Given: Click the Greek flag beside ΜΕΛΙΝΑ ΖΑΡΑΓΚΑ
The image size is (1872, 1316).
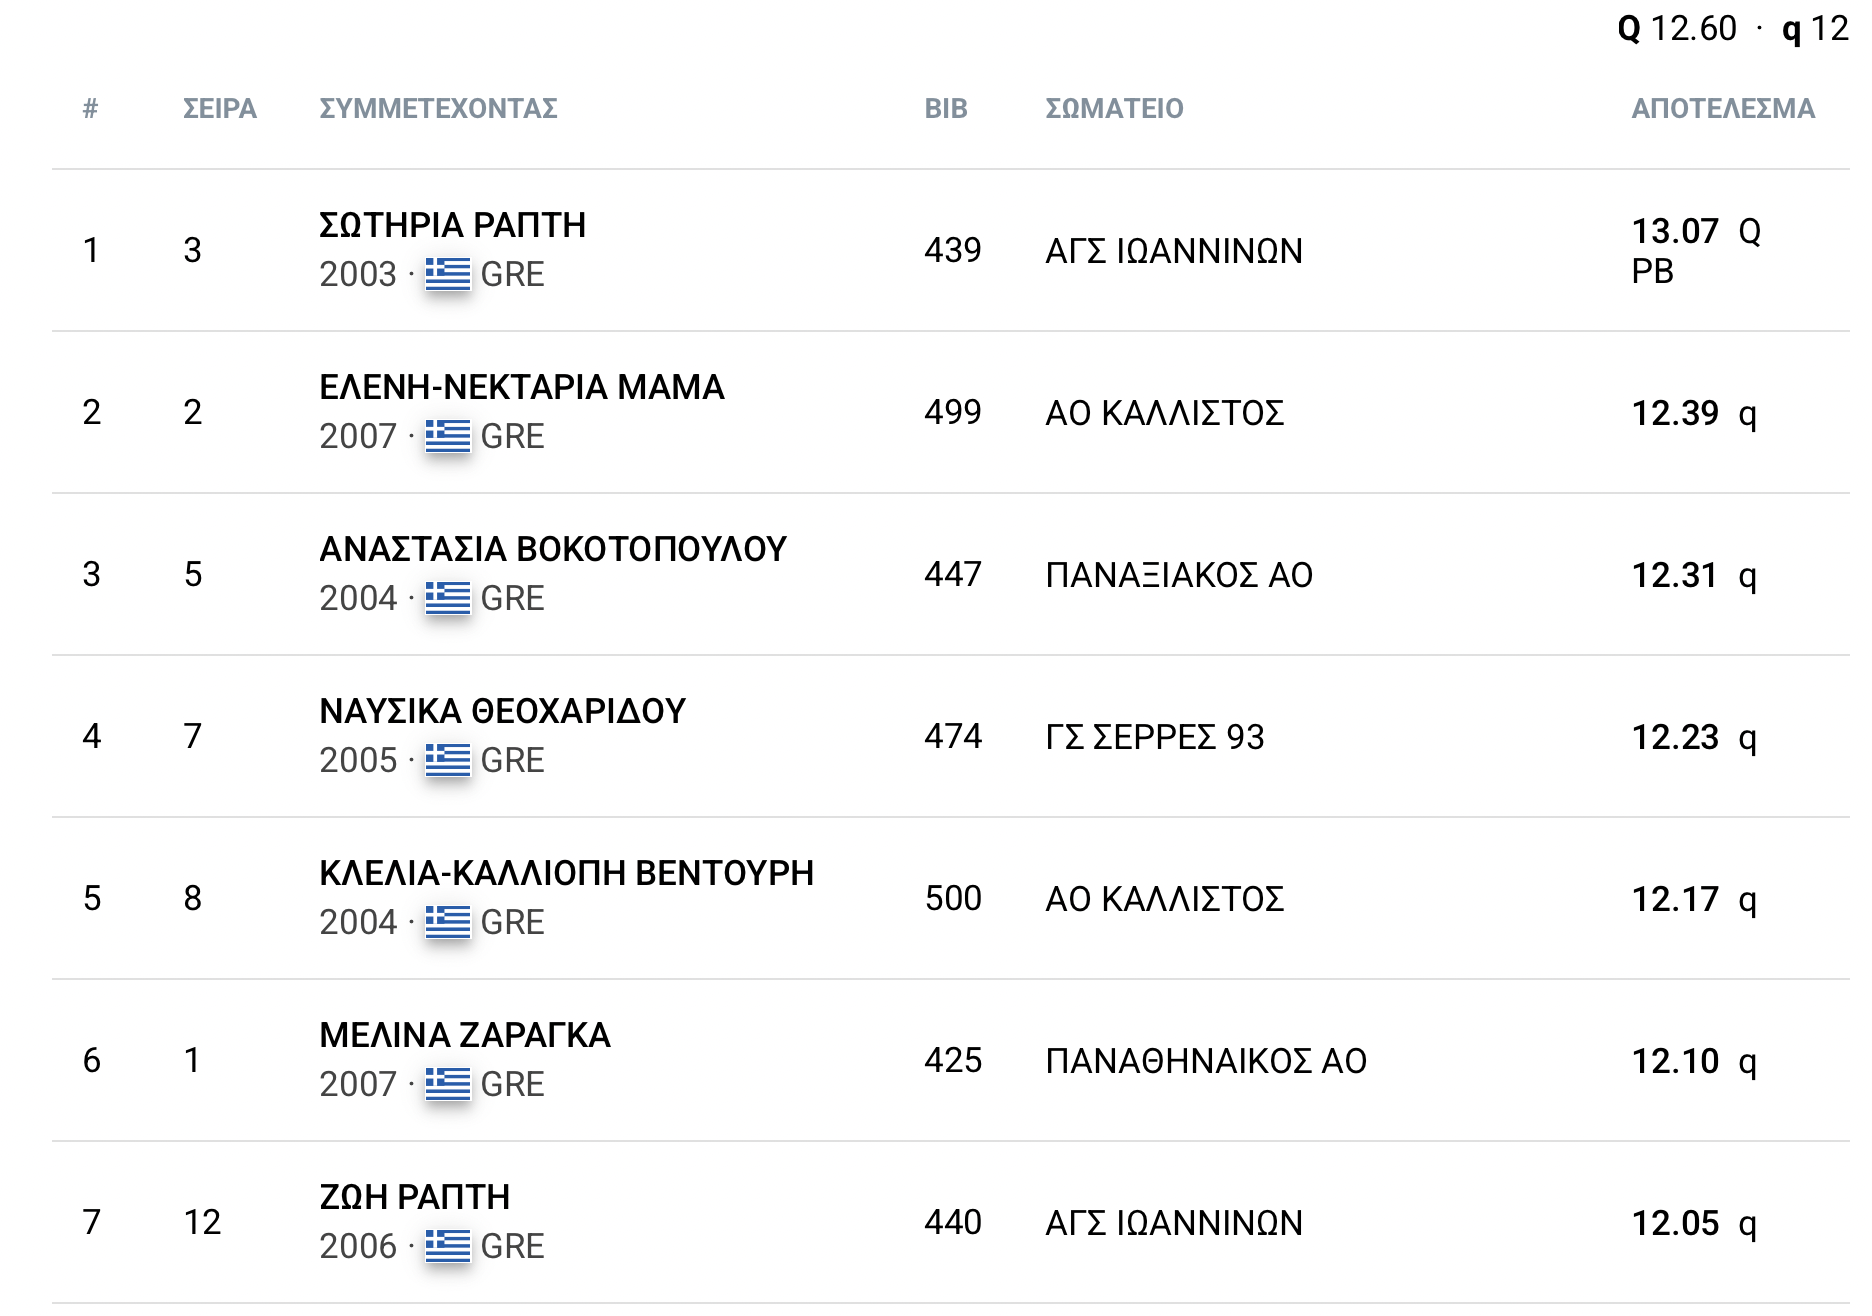Looking at the screenshot, I should pyautogui.click(x=447, y=1083).
